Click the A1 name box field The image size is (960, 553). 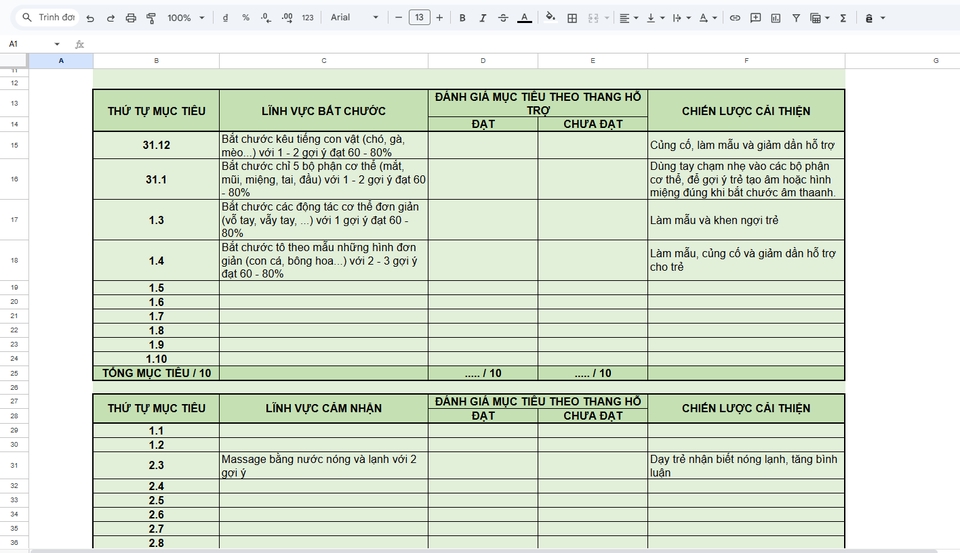pos(30,44)
